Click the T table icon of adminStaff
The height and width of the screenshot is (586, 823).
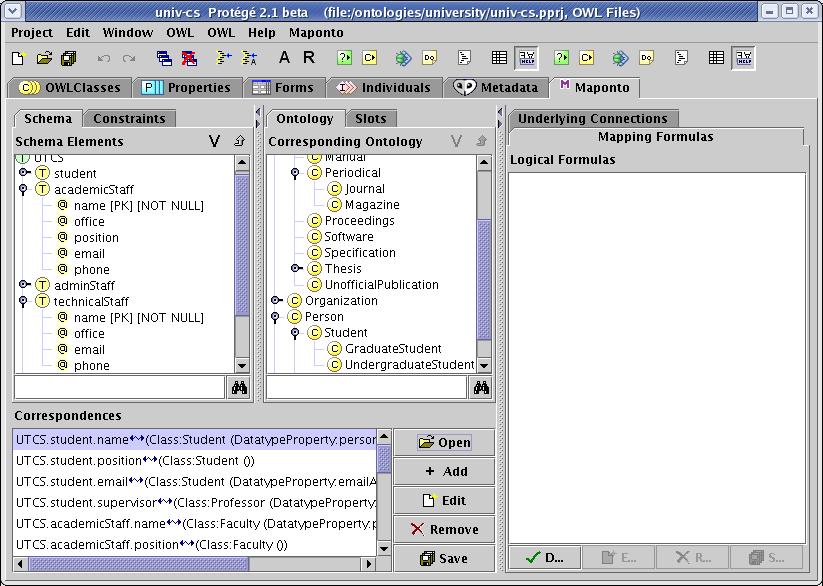(42, 285)
